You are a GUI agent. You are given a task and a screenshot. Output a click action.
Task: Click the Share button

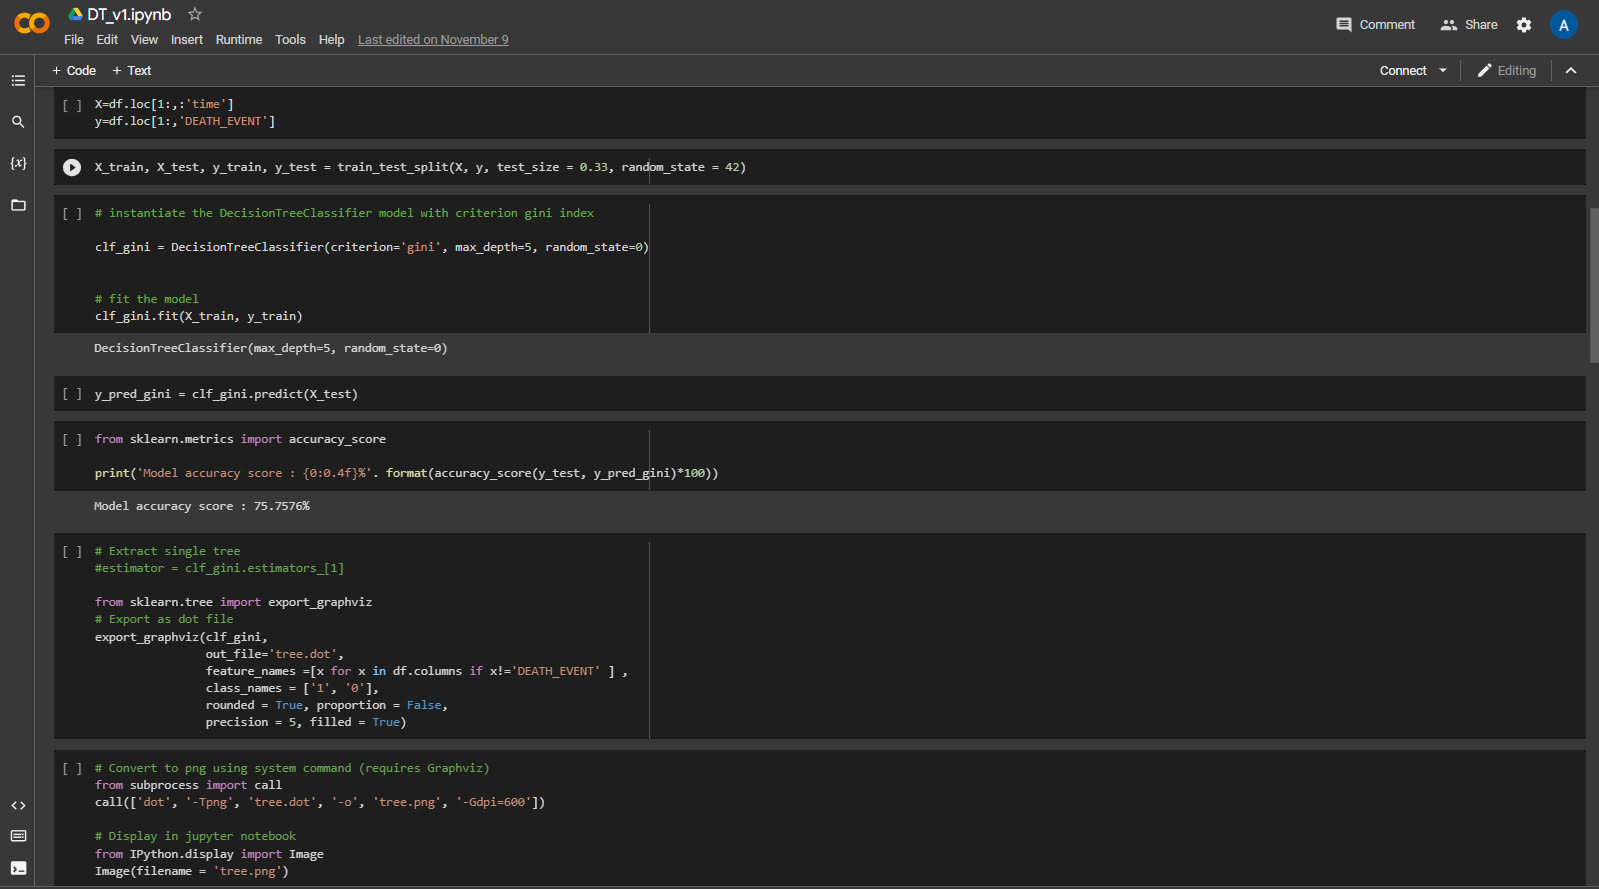[1469, 25]
